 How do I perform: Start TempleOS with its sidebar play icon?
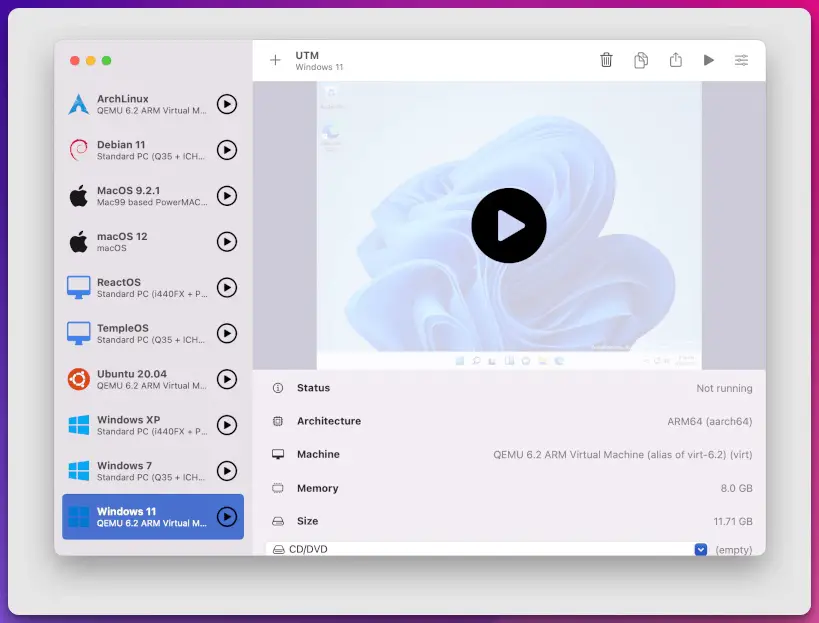tap(225, 333)
